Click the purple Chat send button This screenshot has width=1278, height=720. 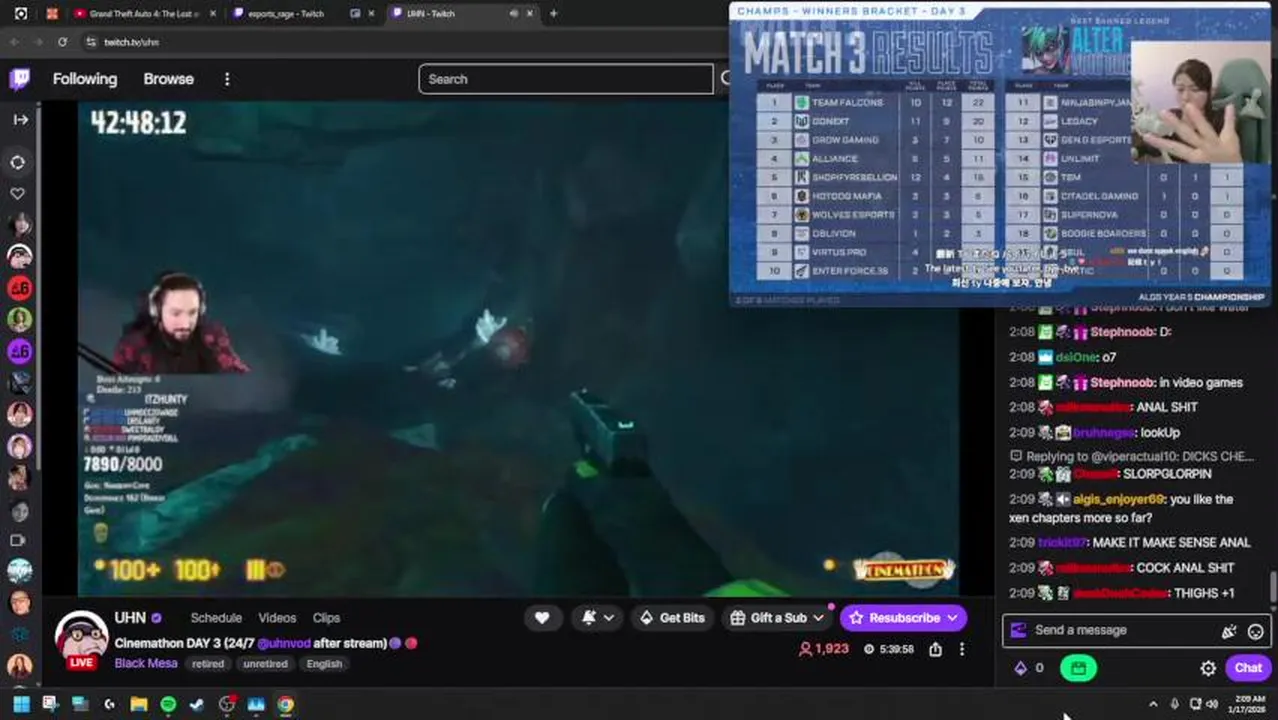1248,668
